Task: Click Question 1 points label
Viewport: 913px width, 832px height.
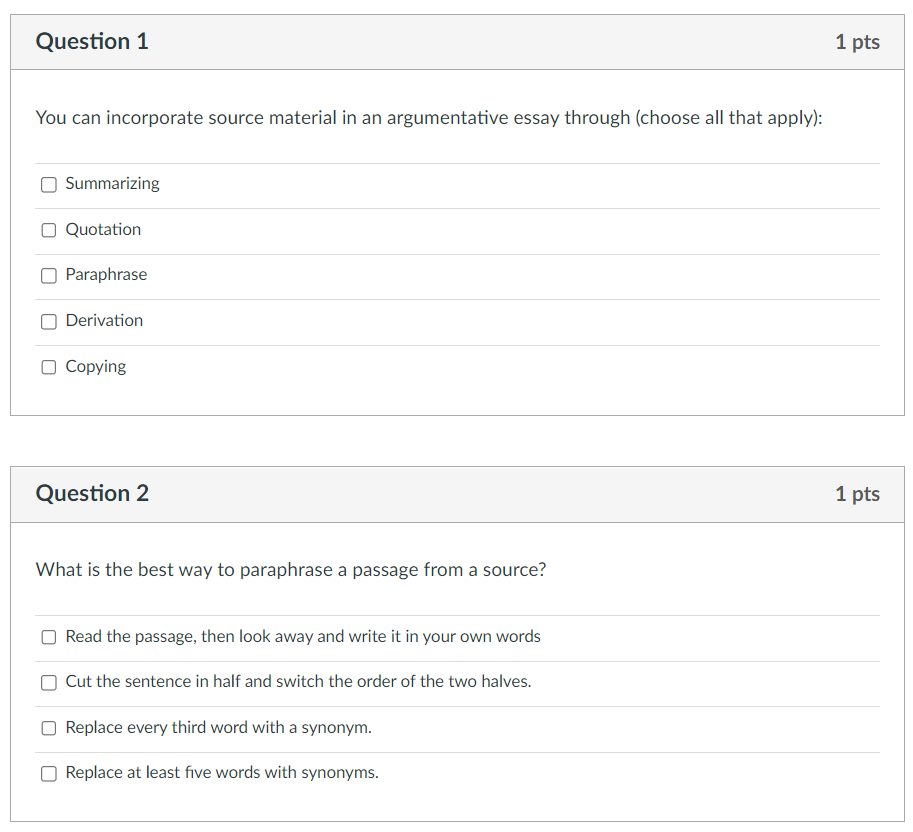Action: 857,42
